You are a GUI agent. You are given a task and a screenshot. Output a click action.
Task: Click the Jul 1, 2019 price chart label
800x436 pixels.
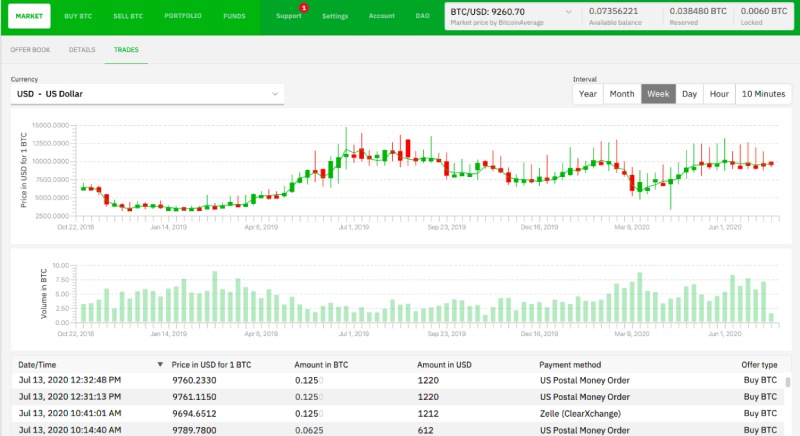coord(354,227)
